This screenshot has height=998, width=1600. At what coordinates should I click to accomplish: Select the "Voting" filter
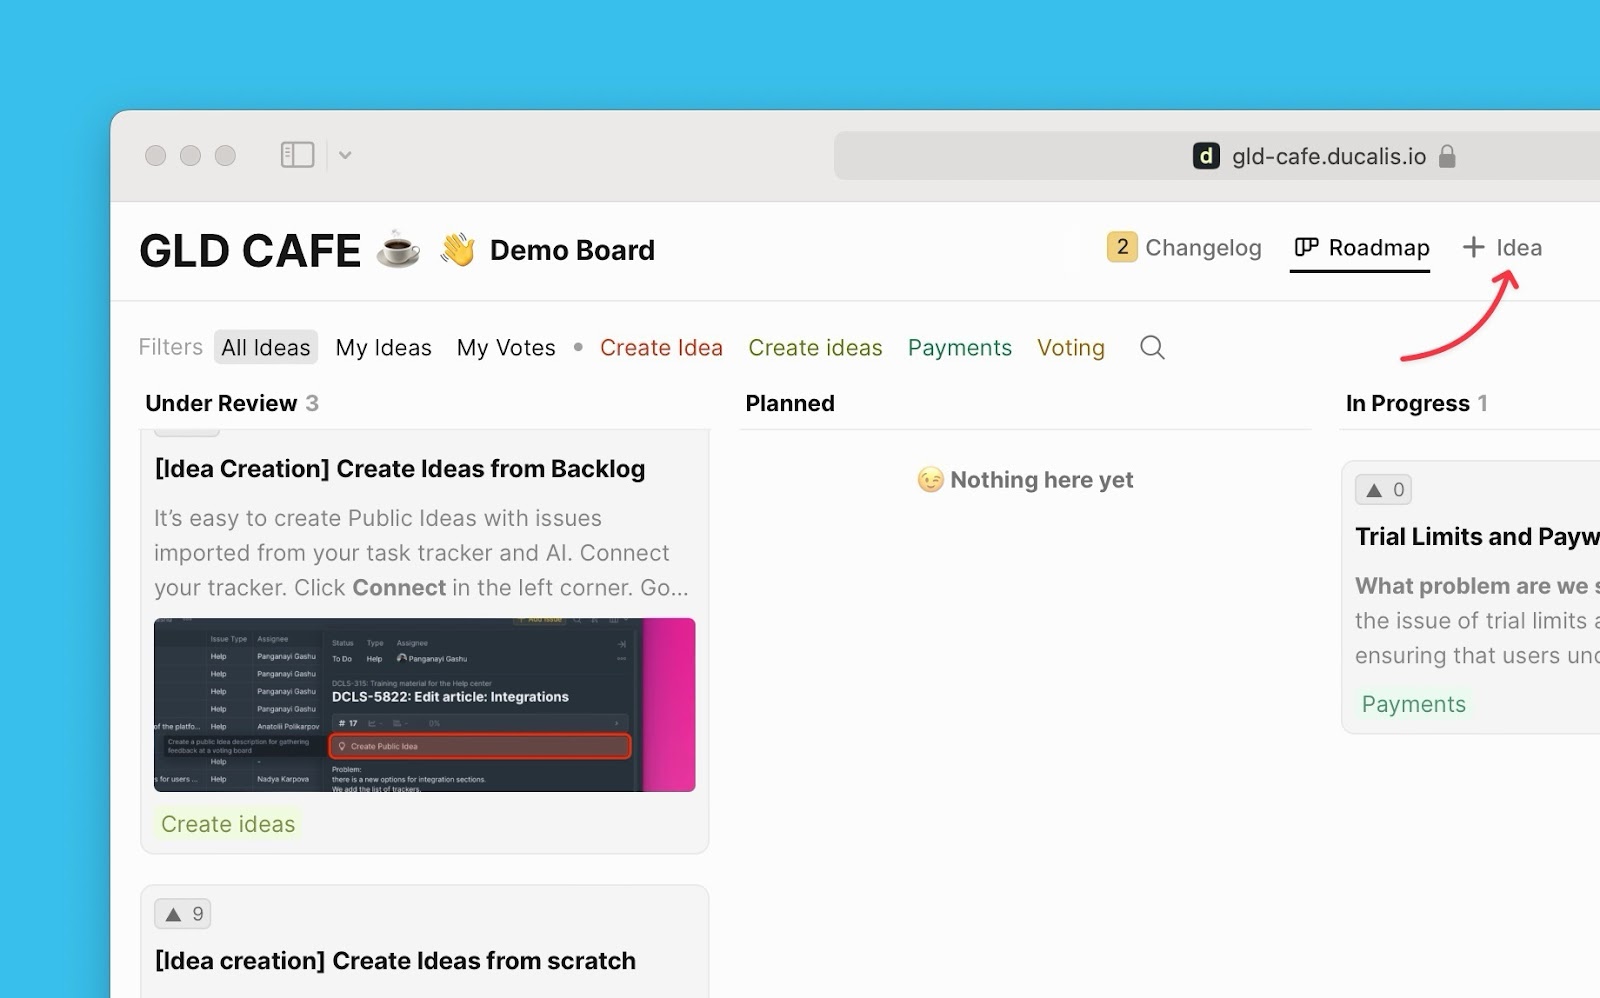(x=1070, y=347)
